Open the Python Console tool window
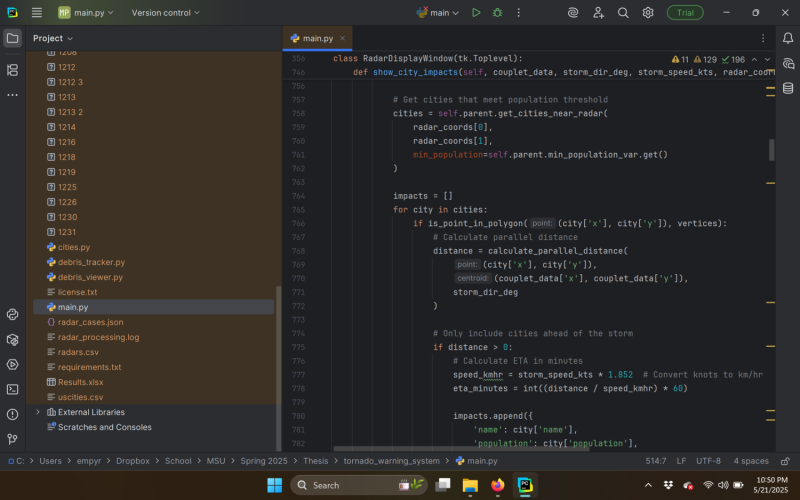This screenshot has height=500, width=800. 12,315
